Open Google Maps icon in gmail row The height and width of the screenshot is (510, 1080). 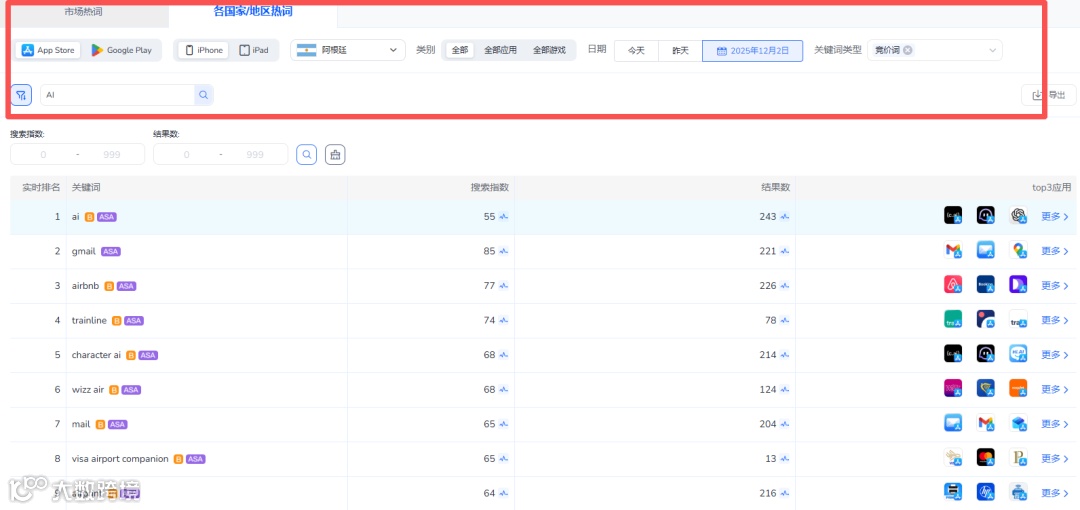(x=1018, y=250)
